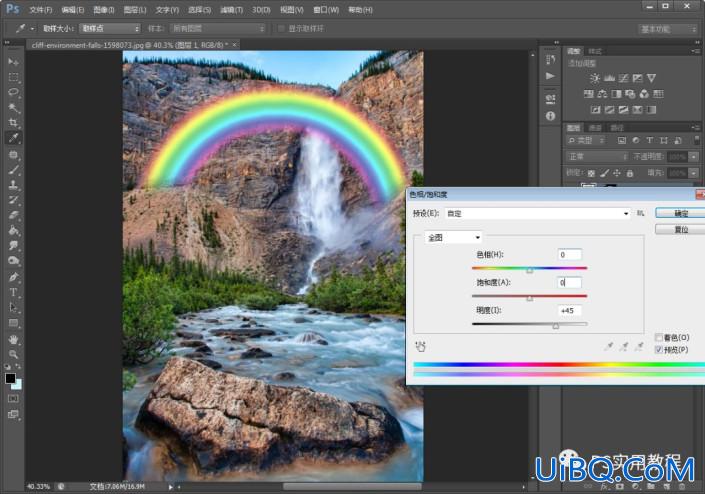
Task: Open the History panel icon
Action: point(550,60)
